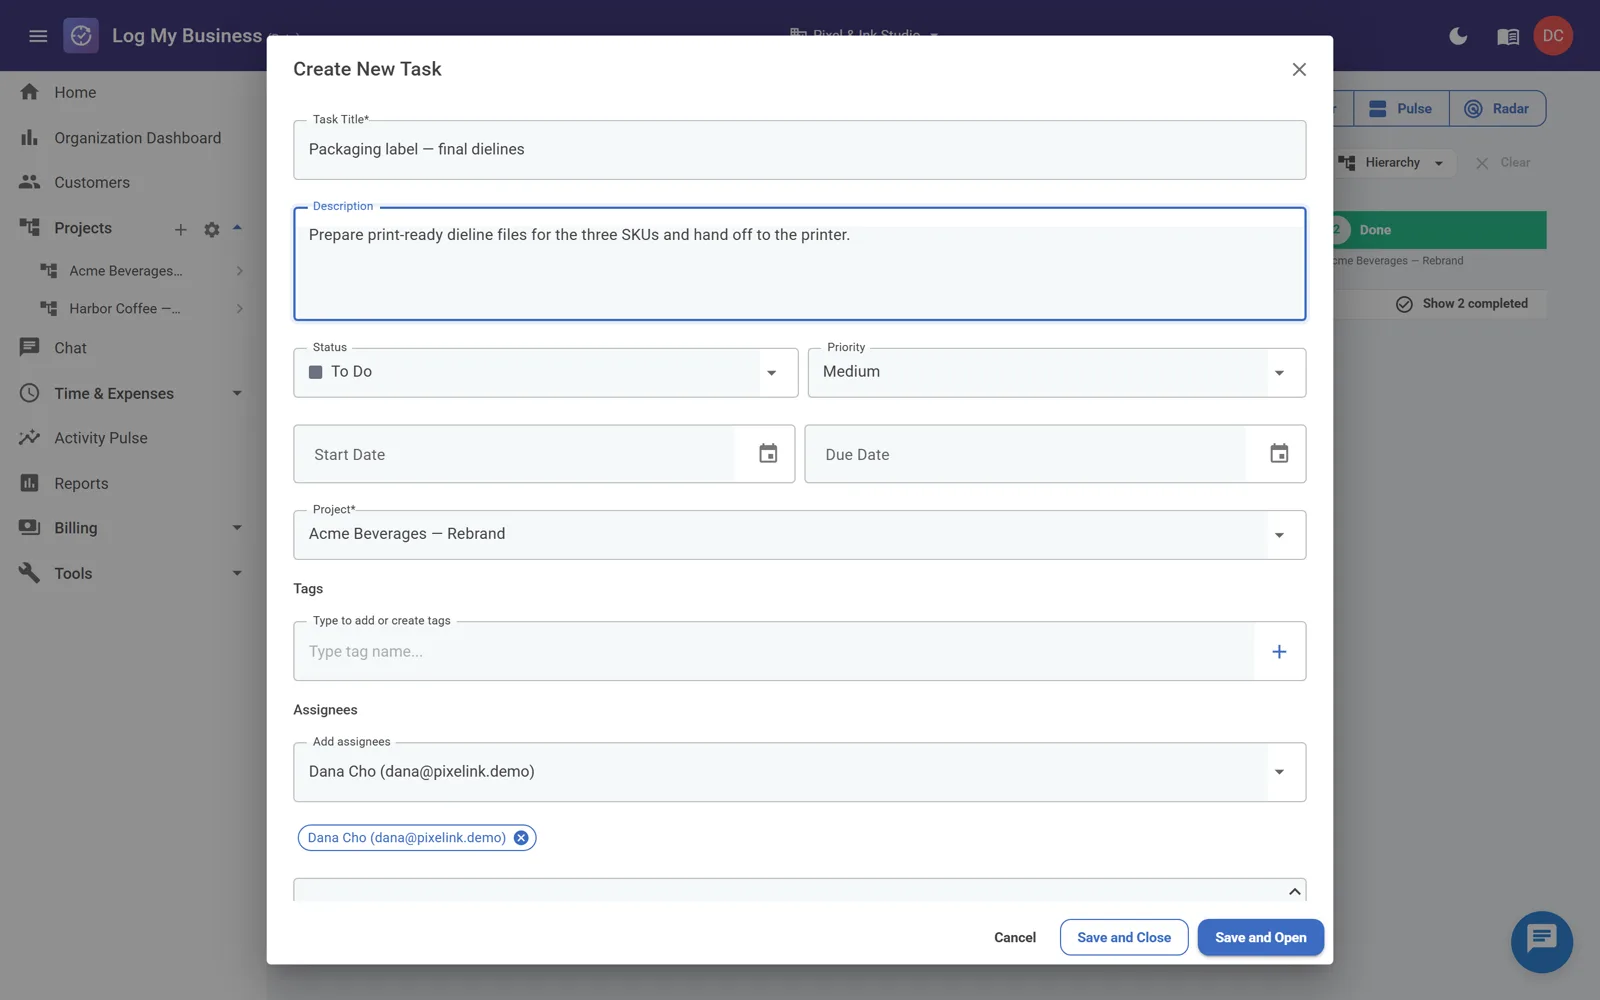Screen dimensions: 1600x1000
Task: Click the Save and Open button
Action: tap(1260, 937)
